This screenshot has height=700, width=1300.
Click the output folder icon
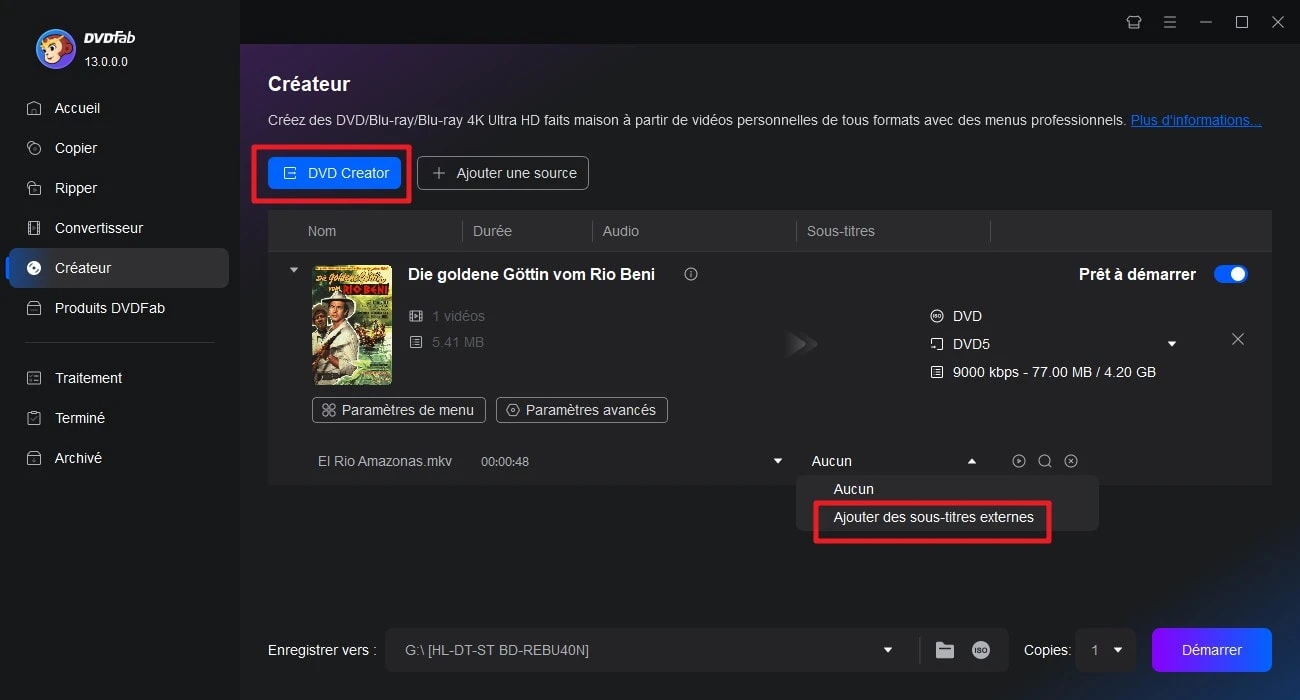(945, 650)
